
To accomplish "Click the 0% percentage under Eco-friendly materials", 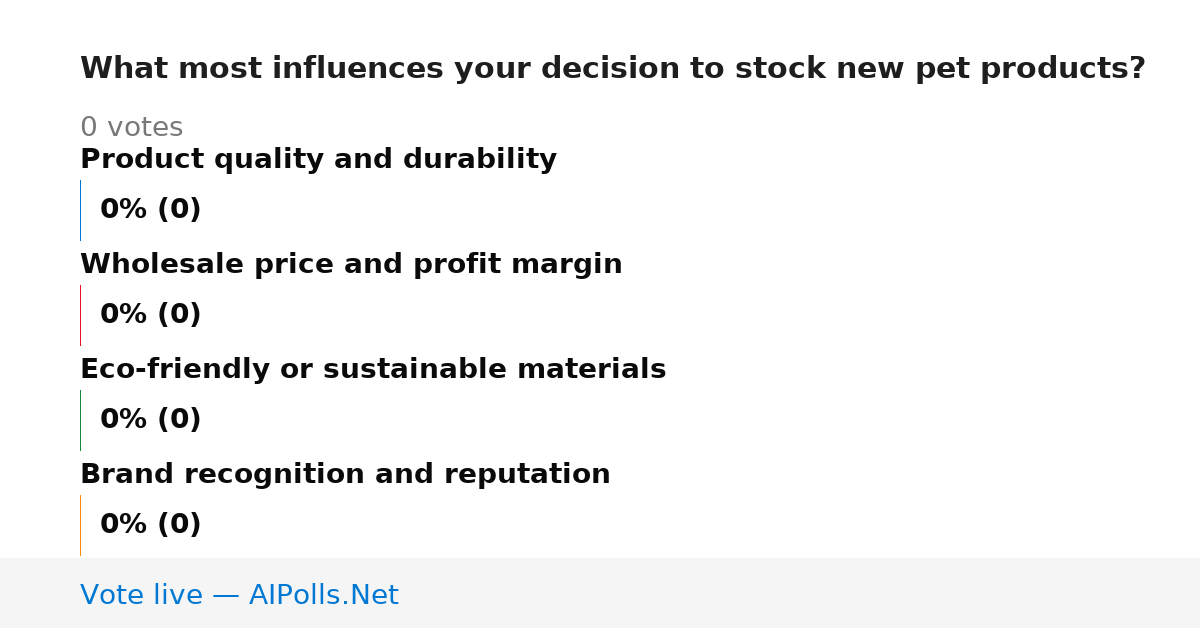I will click(124, 420).
